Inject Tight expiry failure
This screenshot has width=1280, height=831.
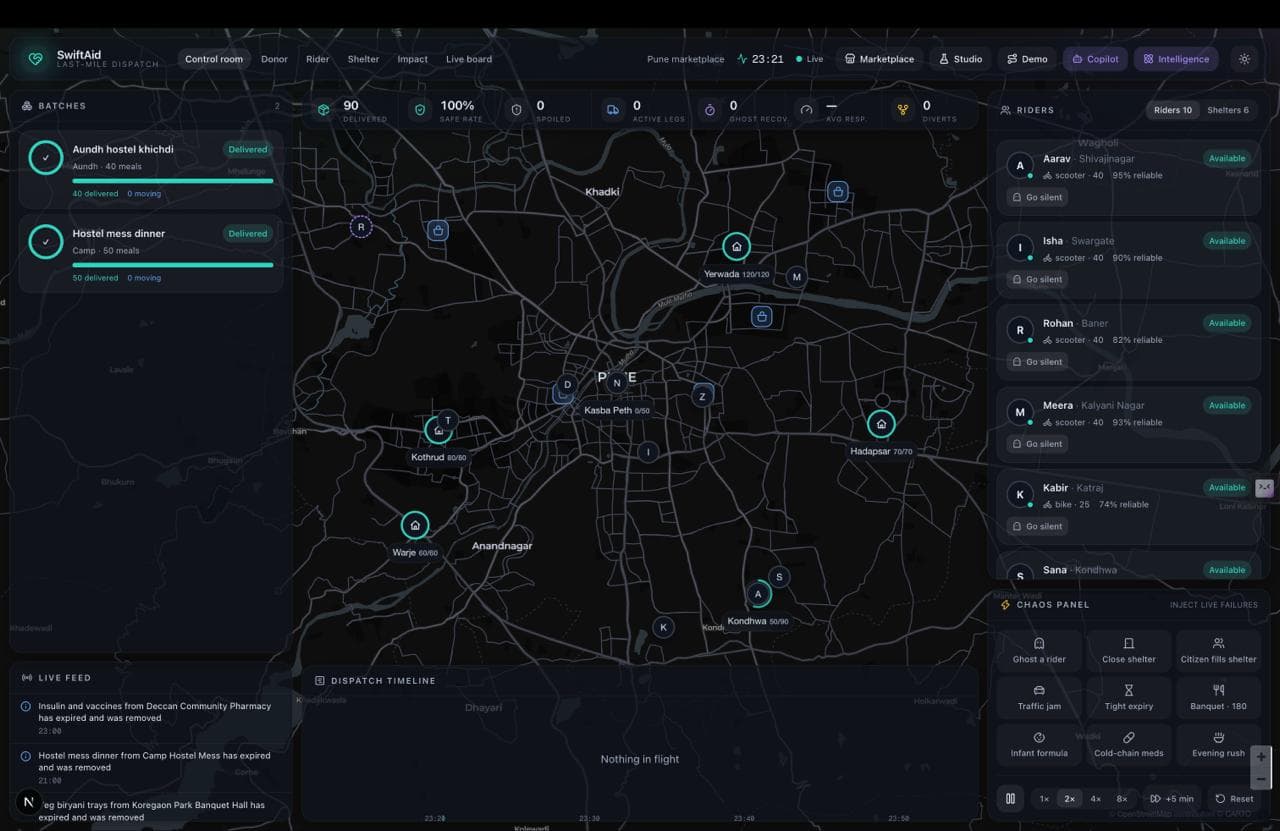(1129, 697)
